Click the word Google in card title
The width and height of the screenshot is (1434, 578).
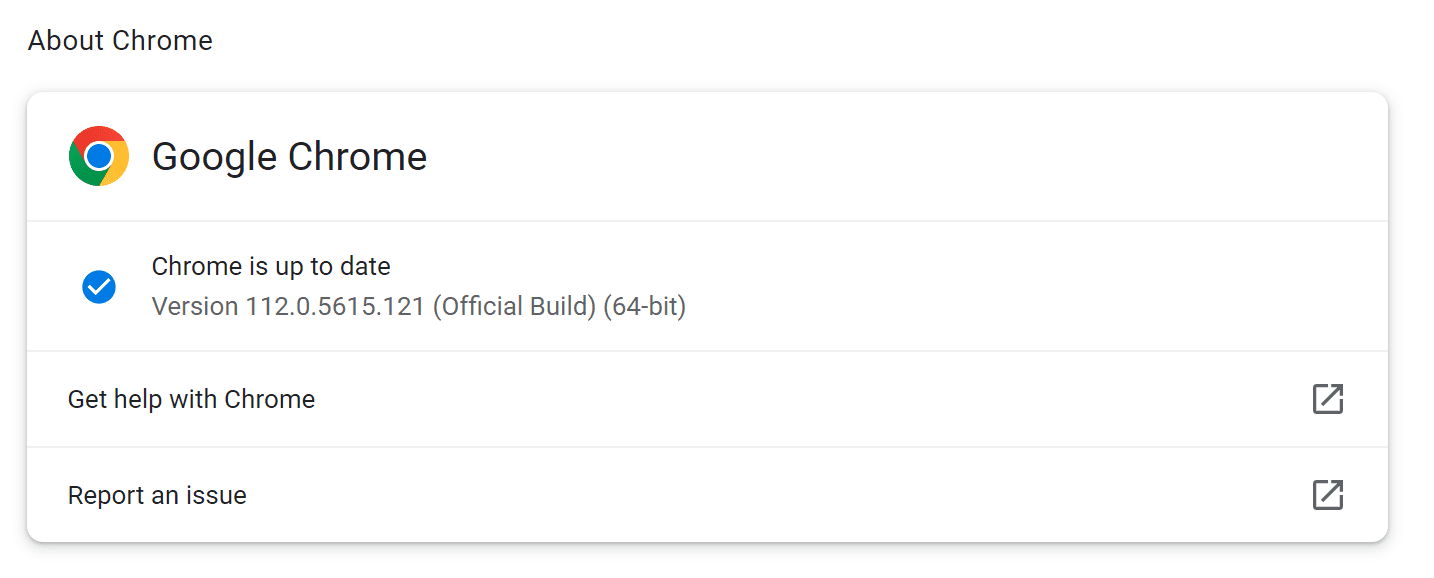point(214,157)
